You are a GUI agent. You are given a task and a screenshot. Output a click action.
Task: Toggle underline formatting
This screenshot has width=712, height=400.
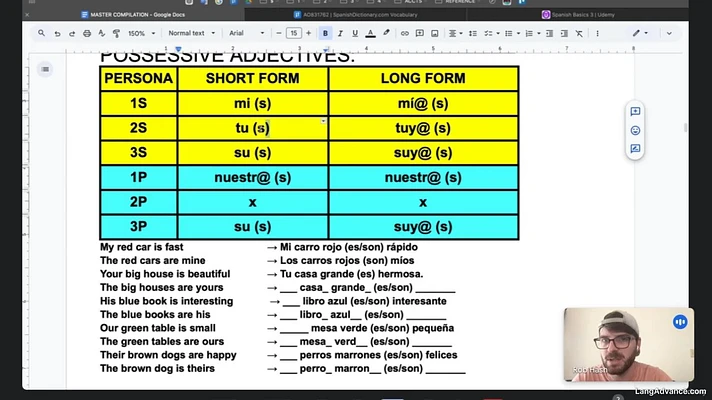coord(355,33)
